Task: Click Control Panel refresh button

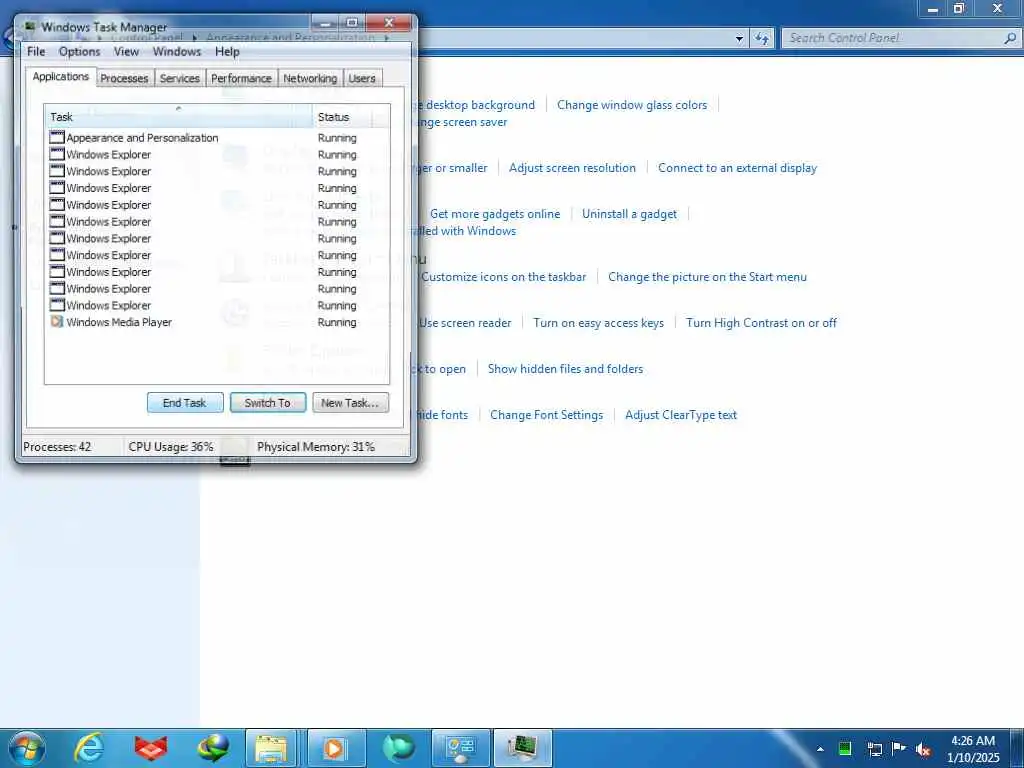Action: pyautogui.click(x=762, y=39)
